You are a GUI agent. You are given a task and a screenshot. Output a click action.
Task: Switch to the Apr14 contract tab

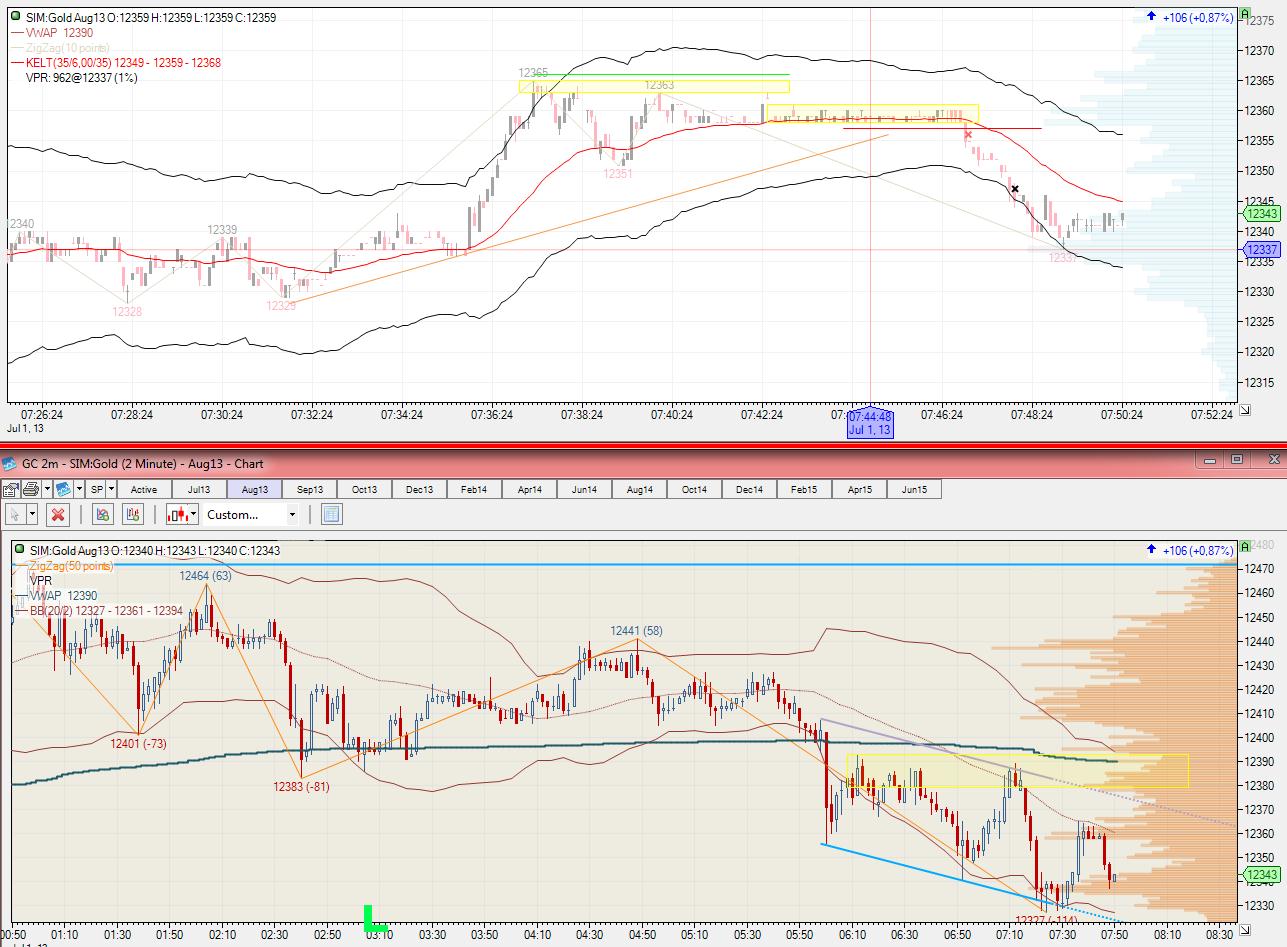[x=529, y=489]
